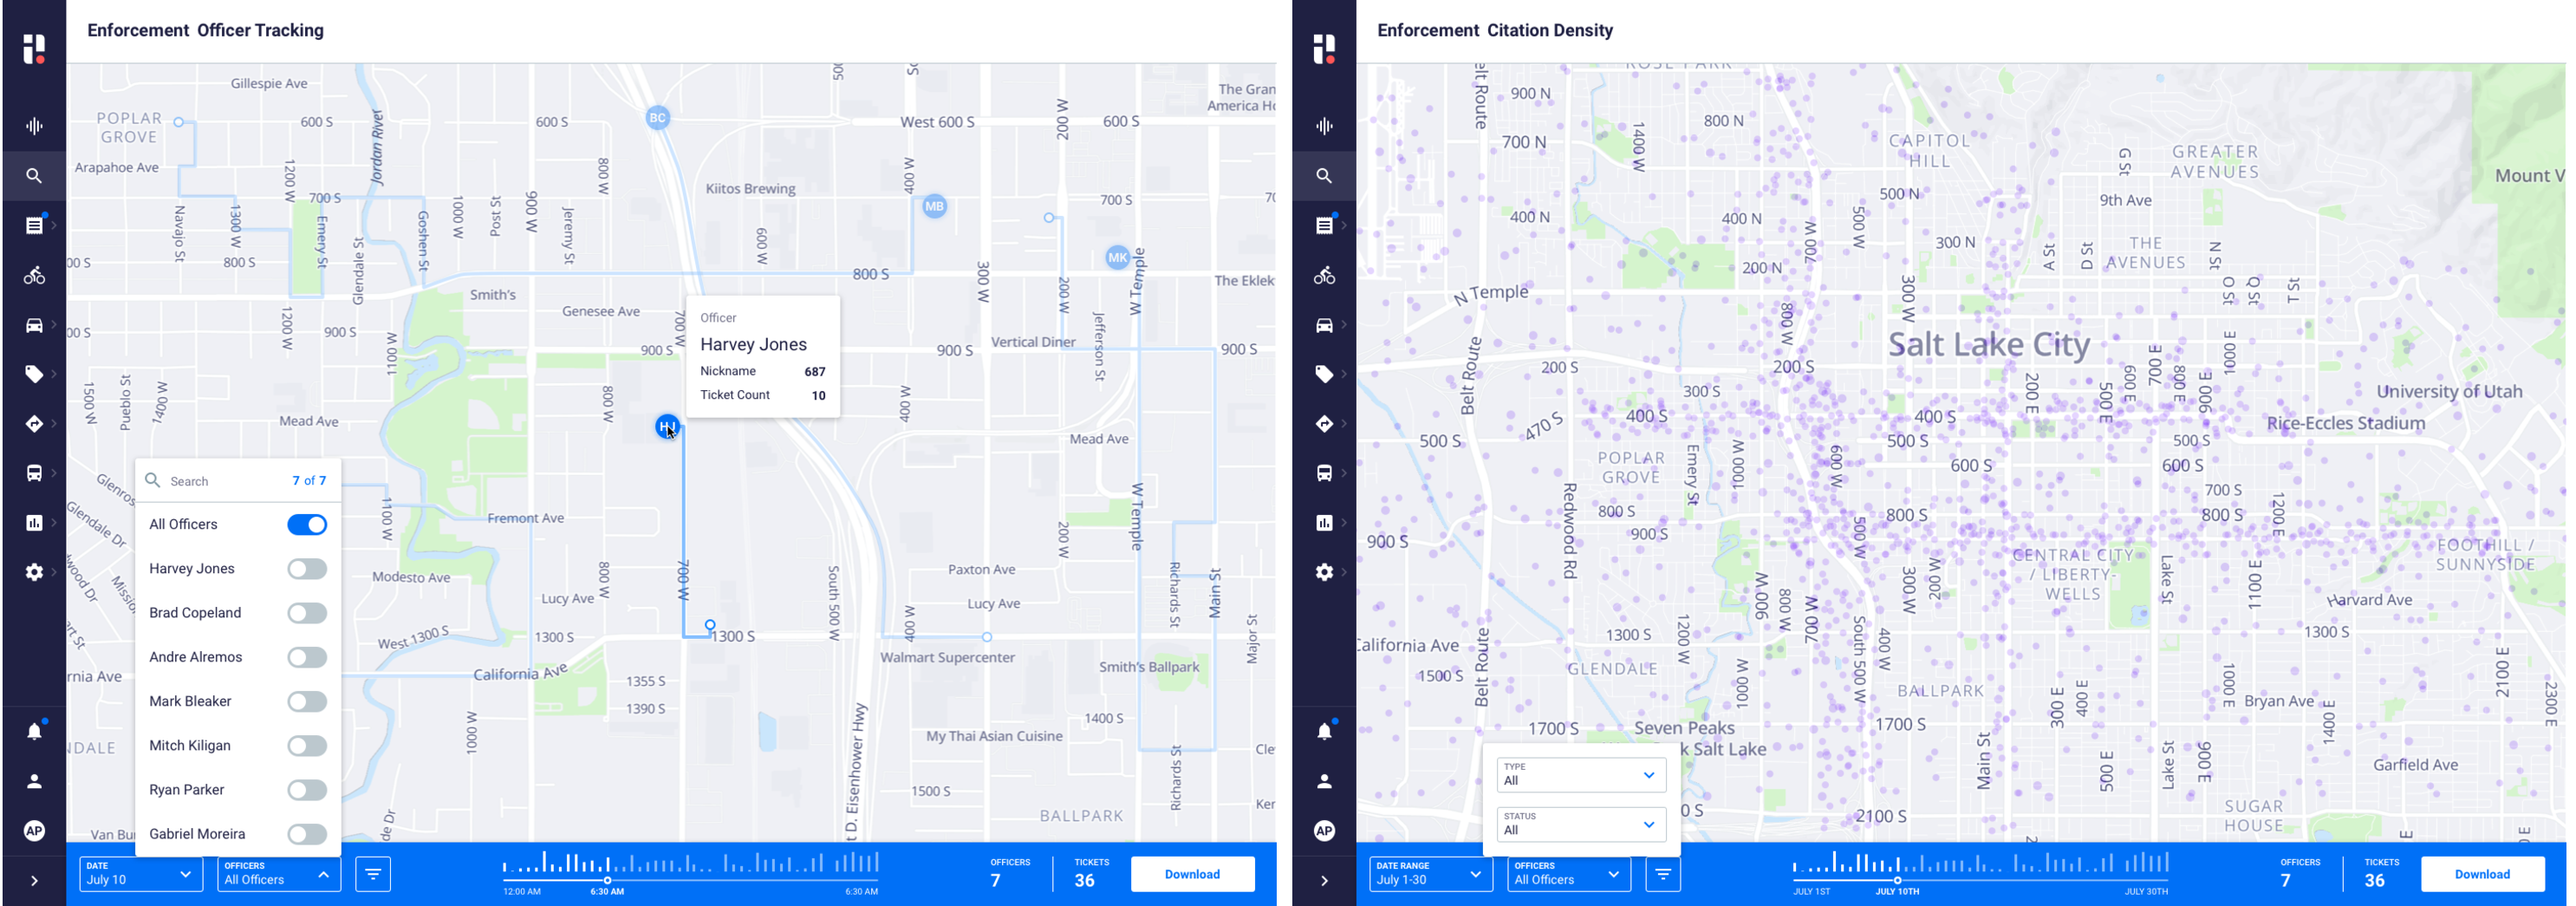Turn off the All Officers toggle
This screenshot has width=2576, height=906.
tap(307, 525)
